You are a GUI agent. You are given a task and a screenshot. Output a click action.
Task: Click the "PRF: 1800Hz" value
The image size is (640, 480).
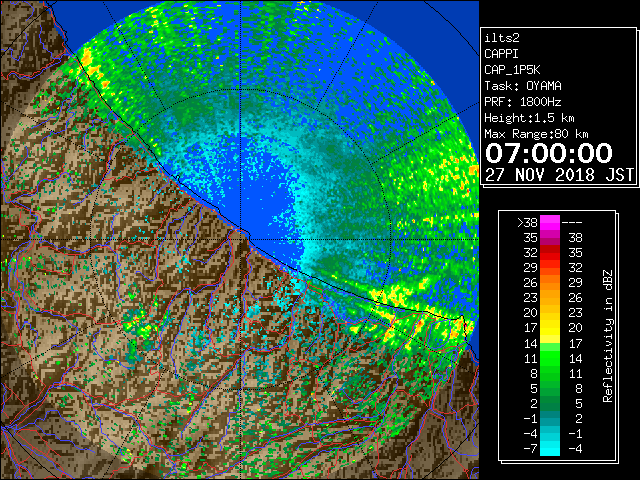click(523, 102)
